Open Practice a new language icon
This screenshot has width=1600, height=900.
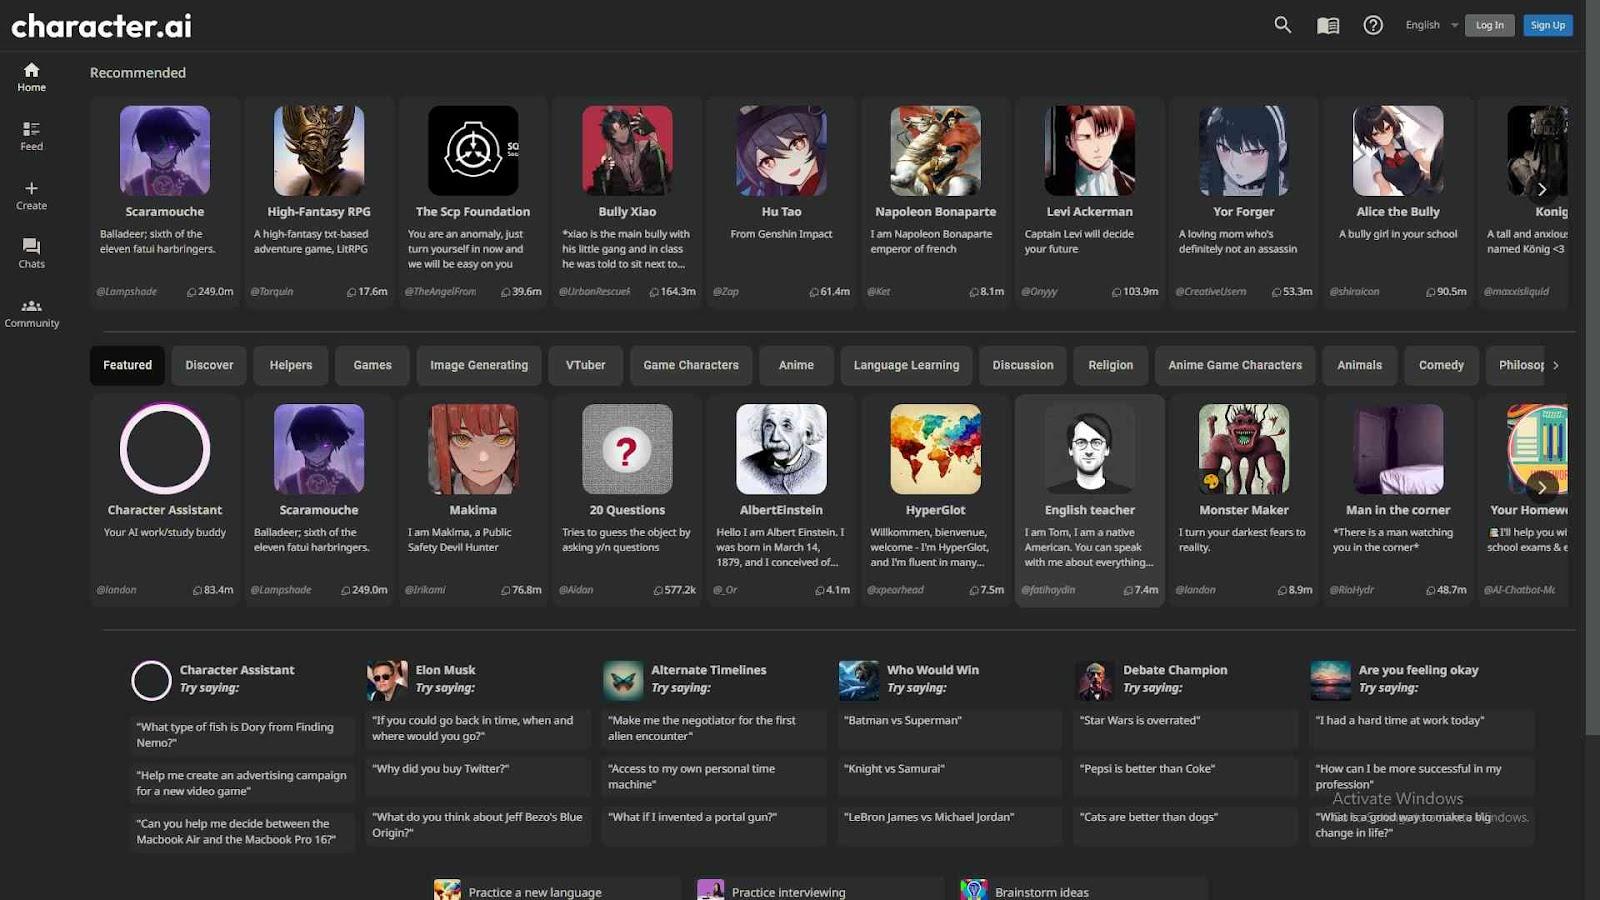tap(447, 890)
